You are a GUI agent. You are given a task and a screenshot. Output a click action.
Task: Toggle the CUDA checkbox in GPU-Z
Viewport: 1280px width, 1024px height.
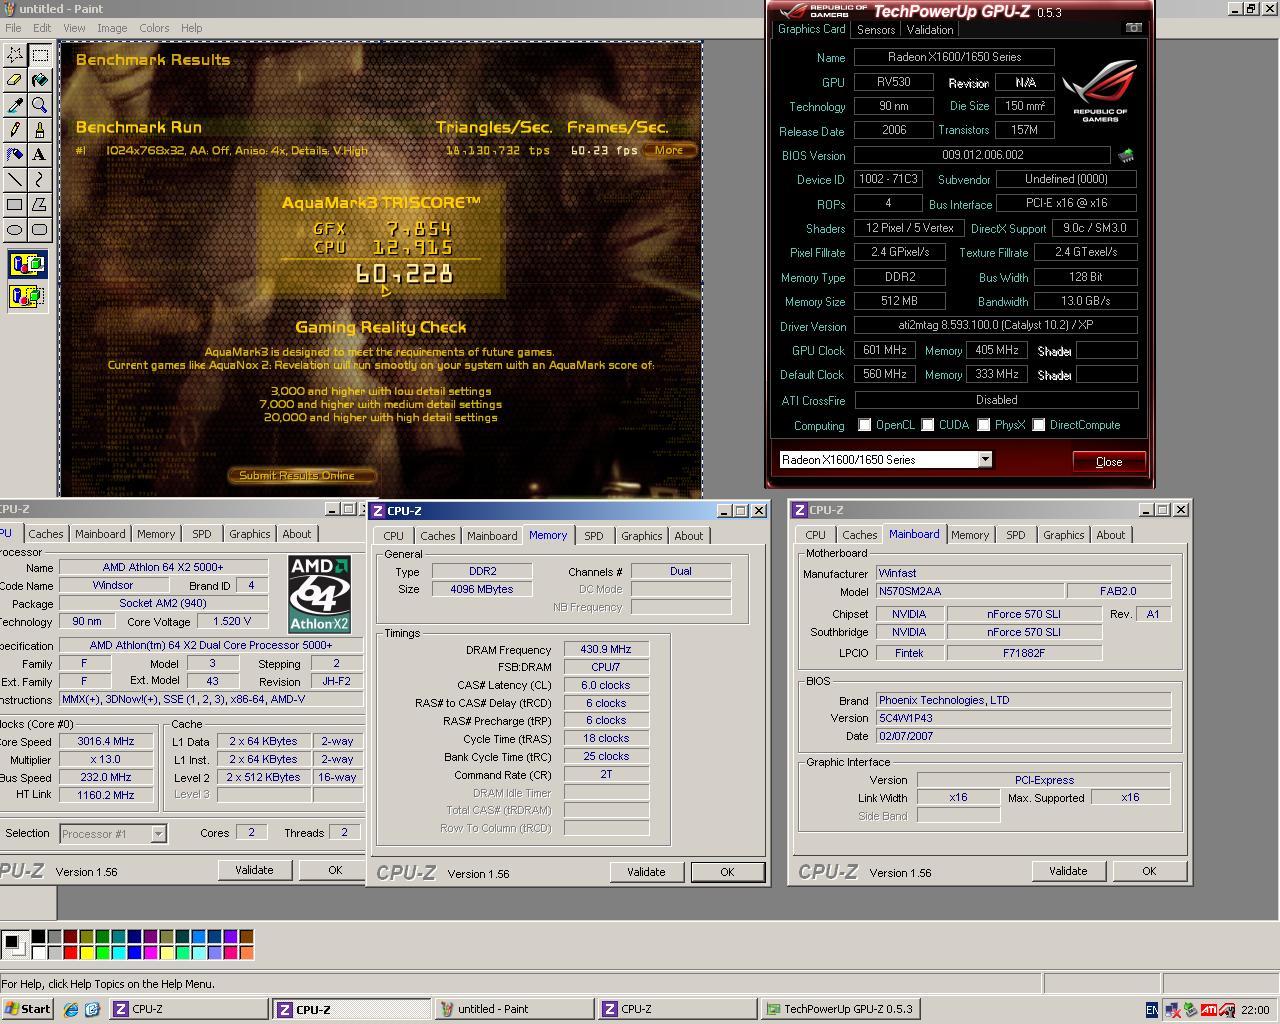tap(928, 425)
